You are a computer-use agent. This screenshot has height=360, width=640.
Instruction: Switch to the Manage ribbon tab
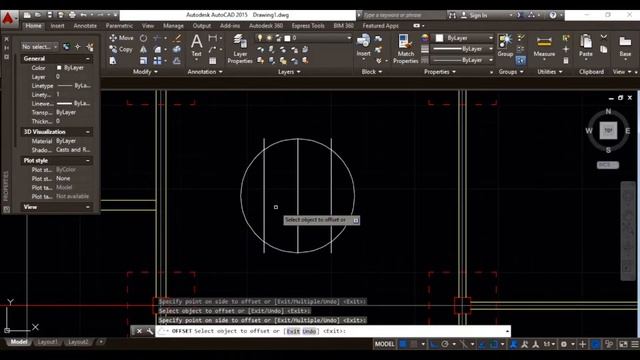[x=173, y=26]
